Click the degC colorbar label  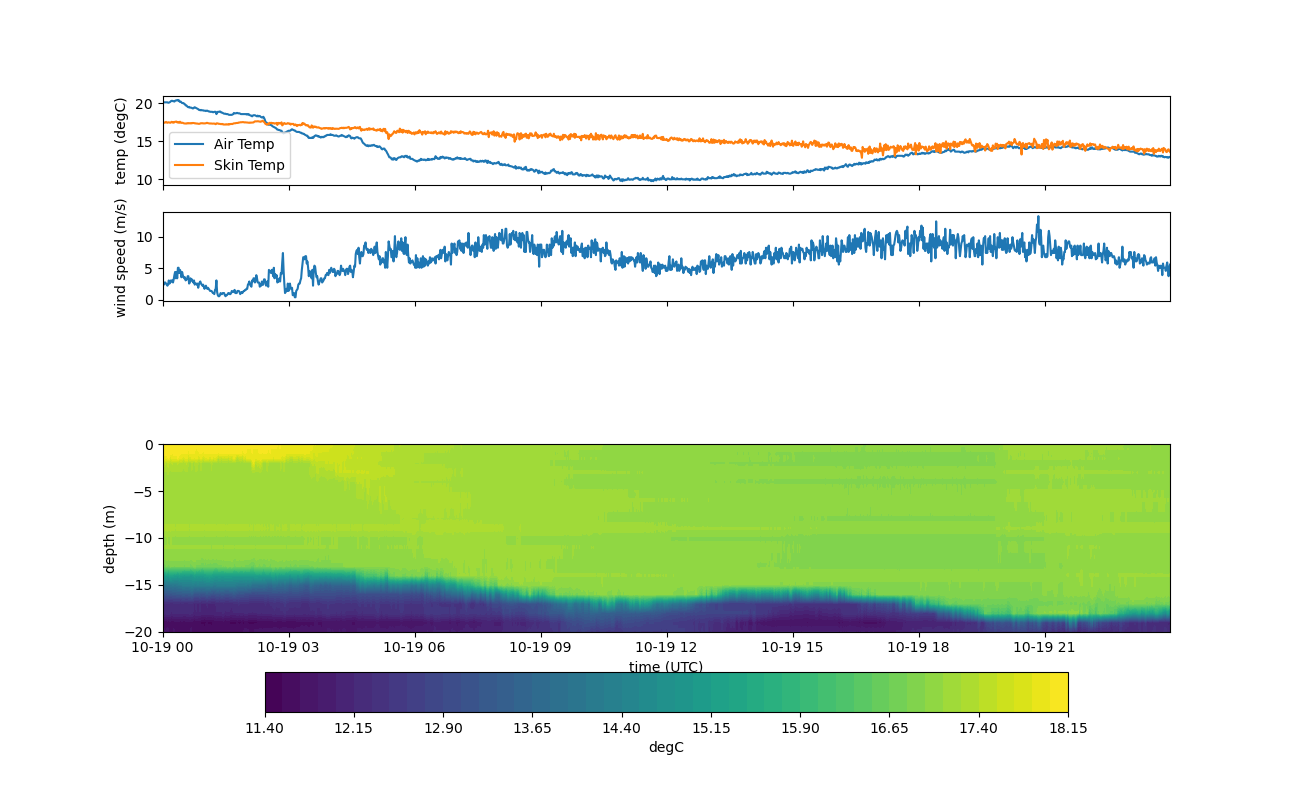click(666, 747)
